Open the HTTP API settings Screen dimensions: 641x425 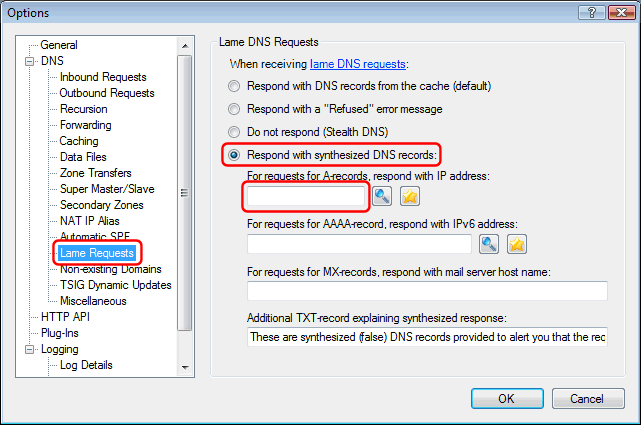pyautogui.click(x=65, y=317)
